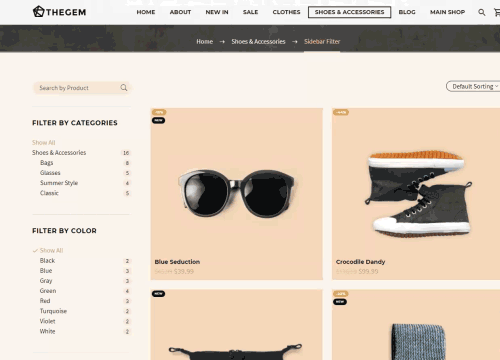Select the Shoes & Accessories category filter
Viewport: 500px width, 360px height.
pos(59,153)
